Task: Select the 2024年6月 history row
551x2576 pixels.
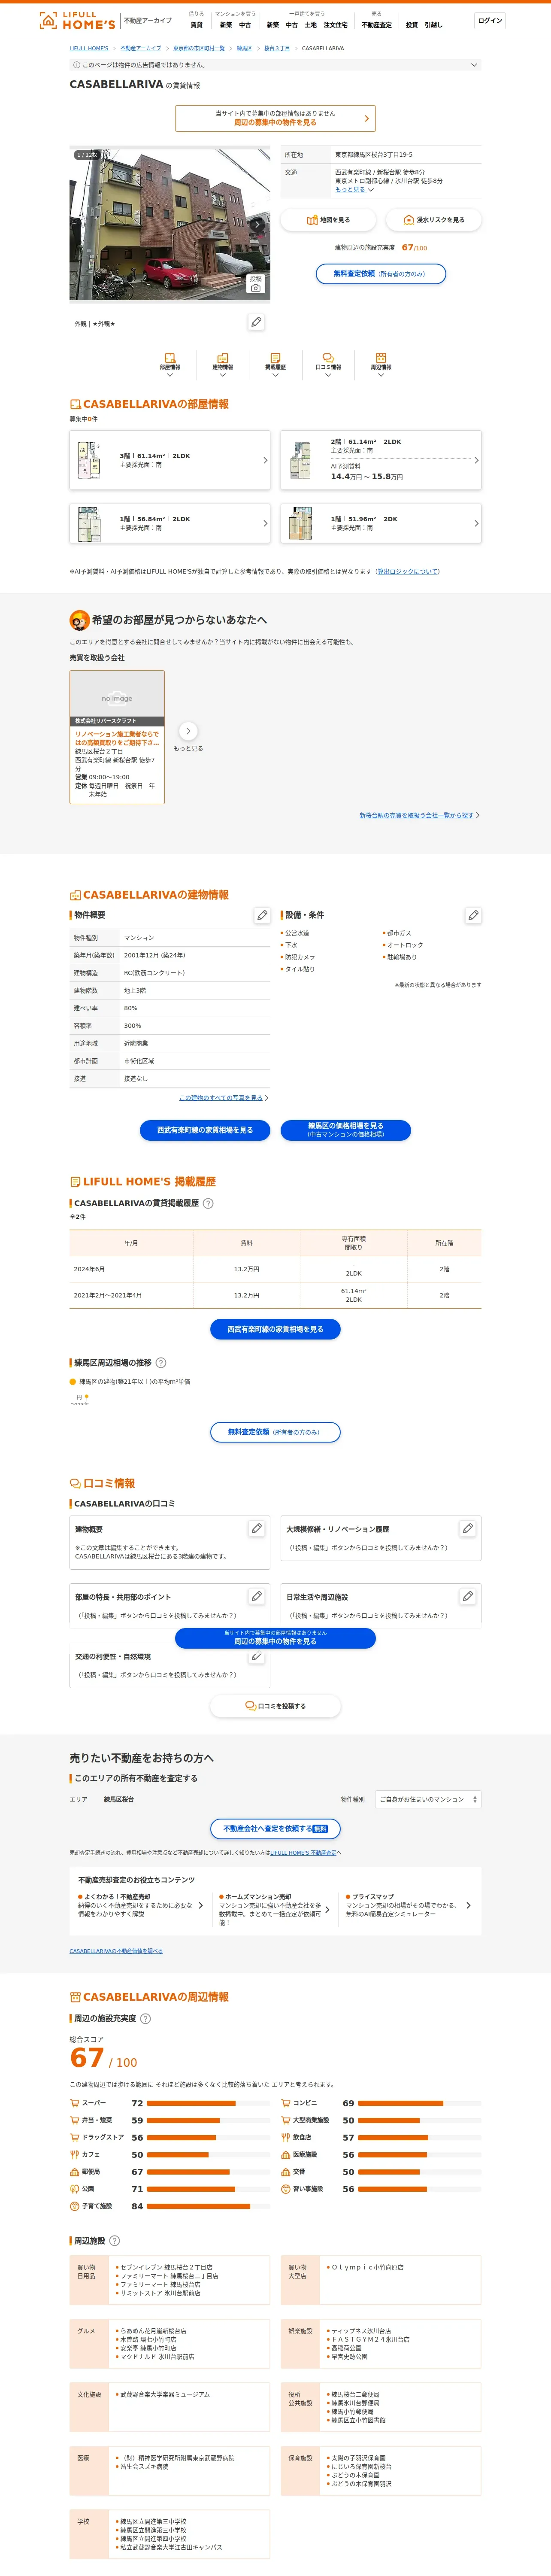Action: pos(275,1269)
